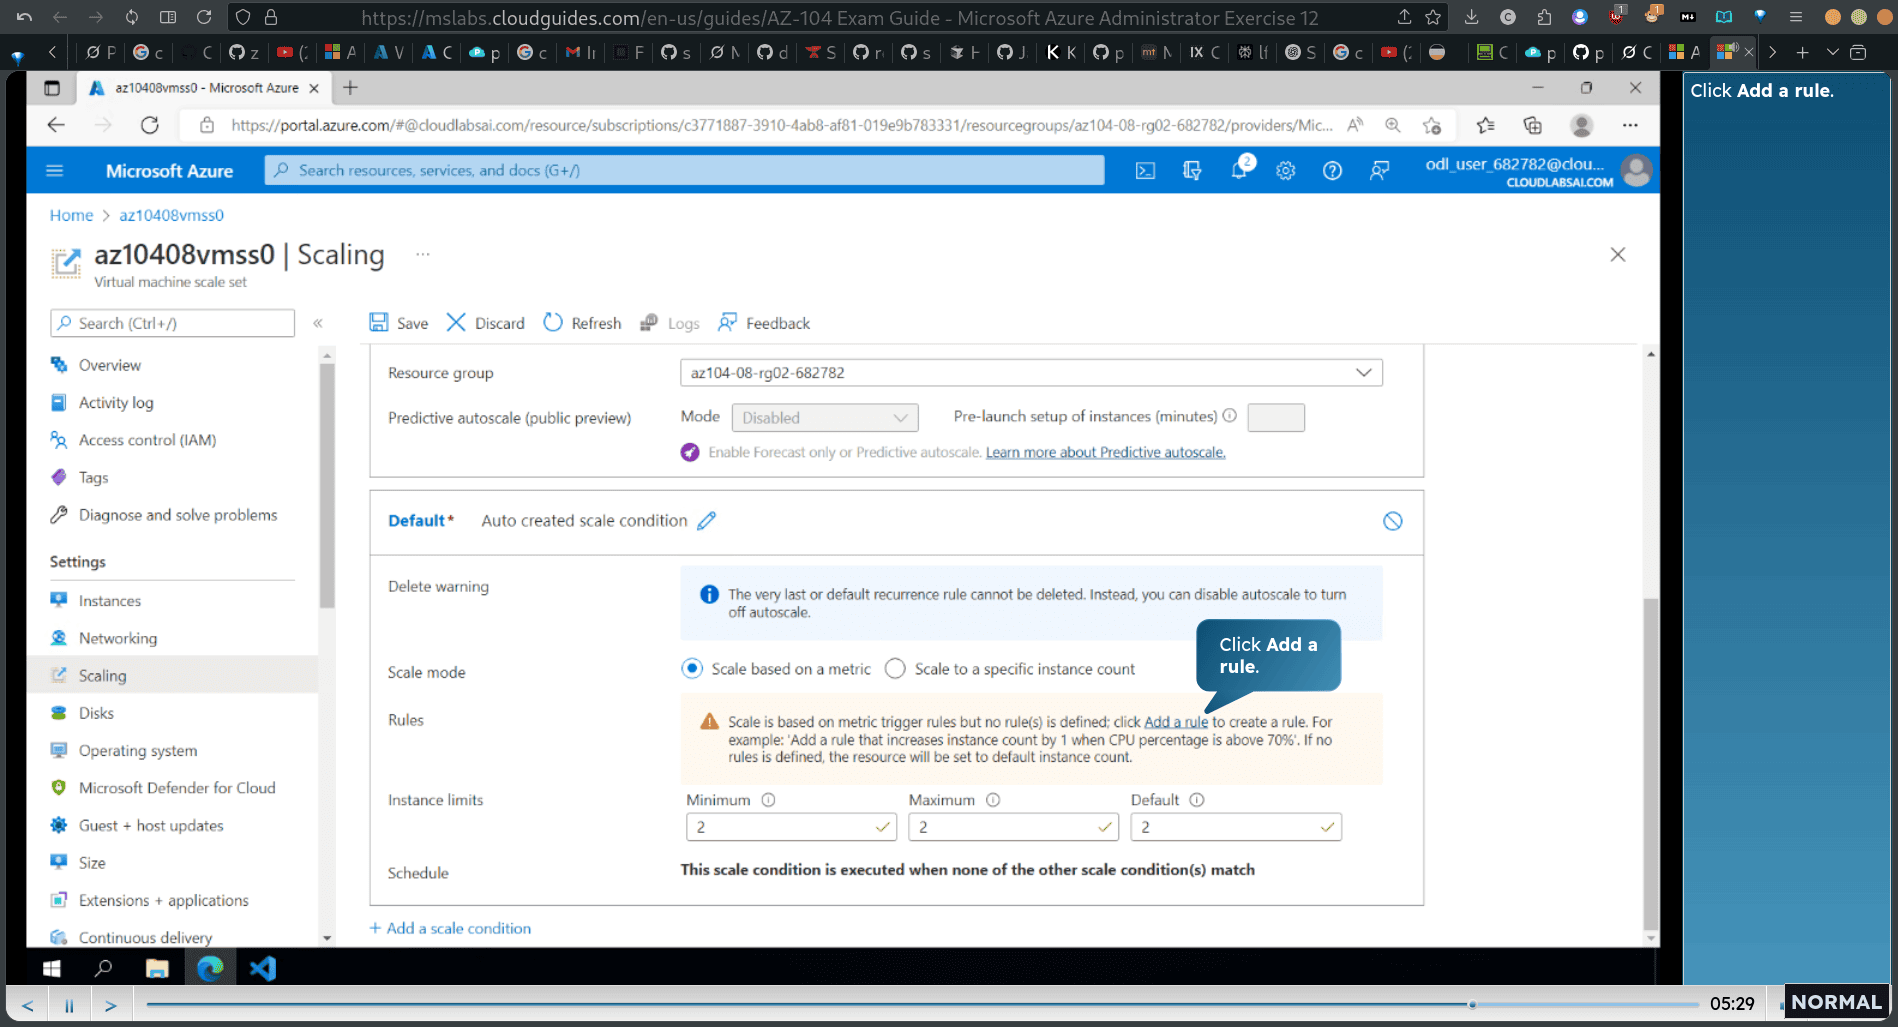Screen dimensions: 1898x1027
Task: Open the Predictive autoscale Mode dropdown
Action: point(824,417)
